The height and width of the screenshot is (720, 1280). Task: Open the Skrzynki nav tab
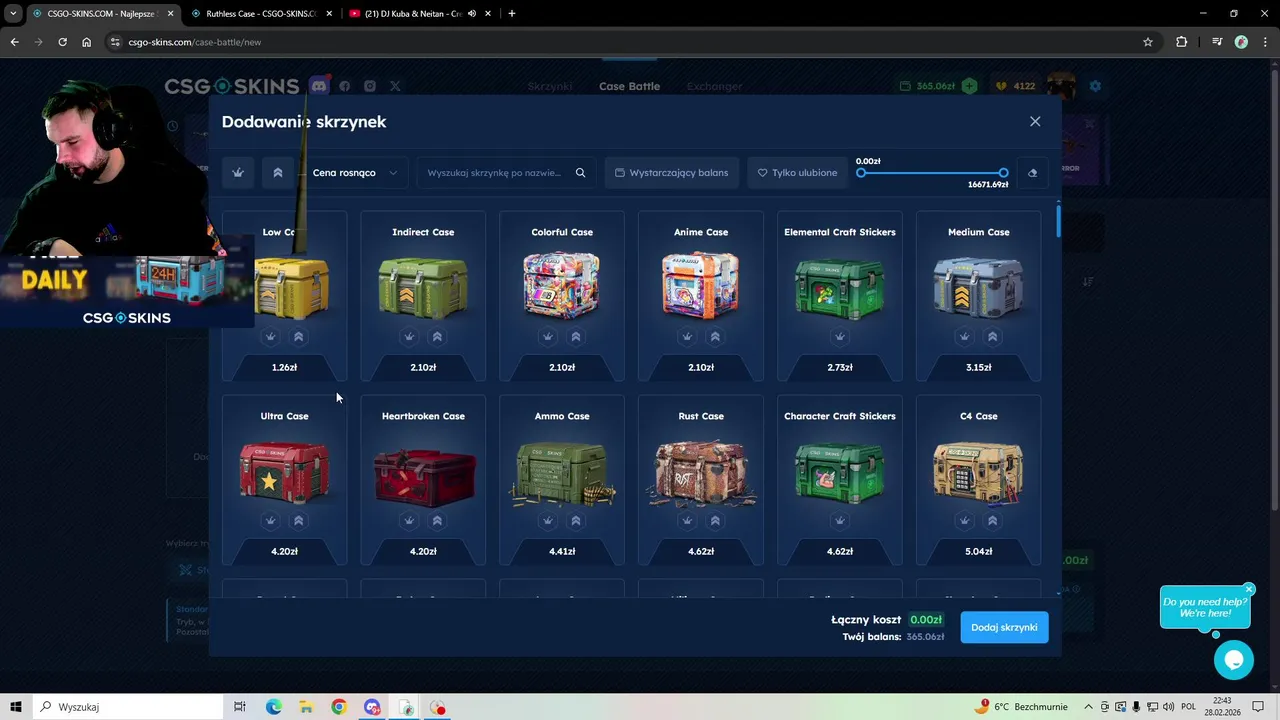(550, 86)
